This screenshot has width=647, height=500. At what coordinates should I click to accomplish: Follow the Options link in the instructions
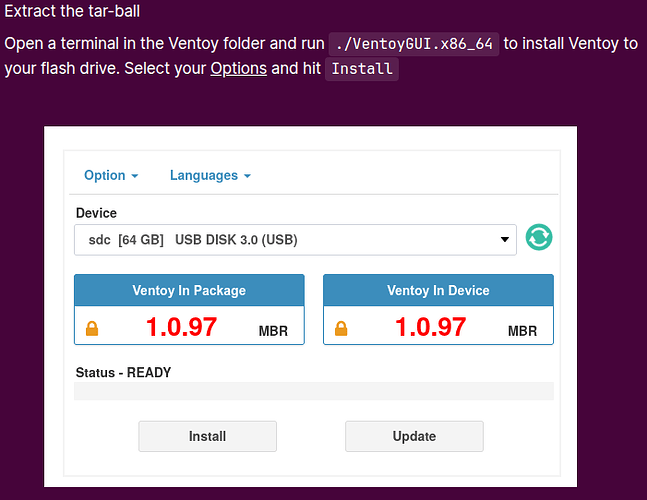pyautogui.click(x=238, y=68)
